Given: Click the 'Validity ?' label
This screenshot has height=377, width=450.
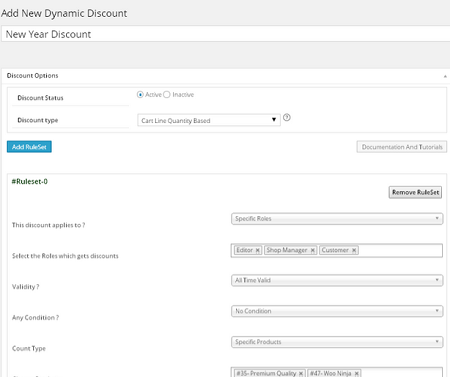Looking at the screenshot, I should (26, 287).
